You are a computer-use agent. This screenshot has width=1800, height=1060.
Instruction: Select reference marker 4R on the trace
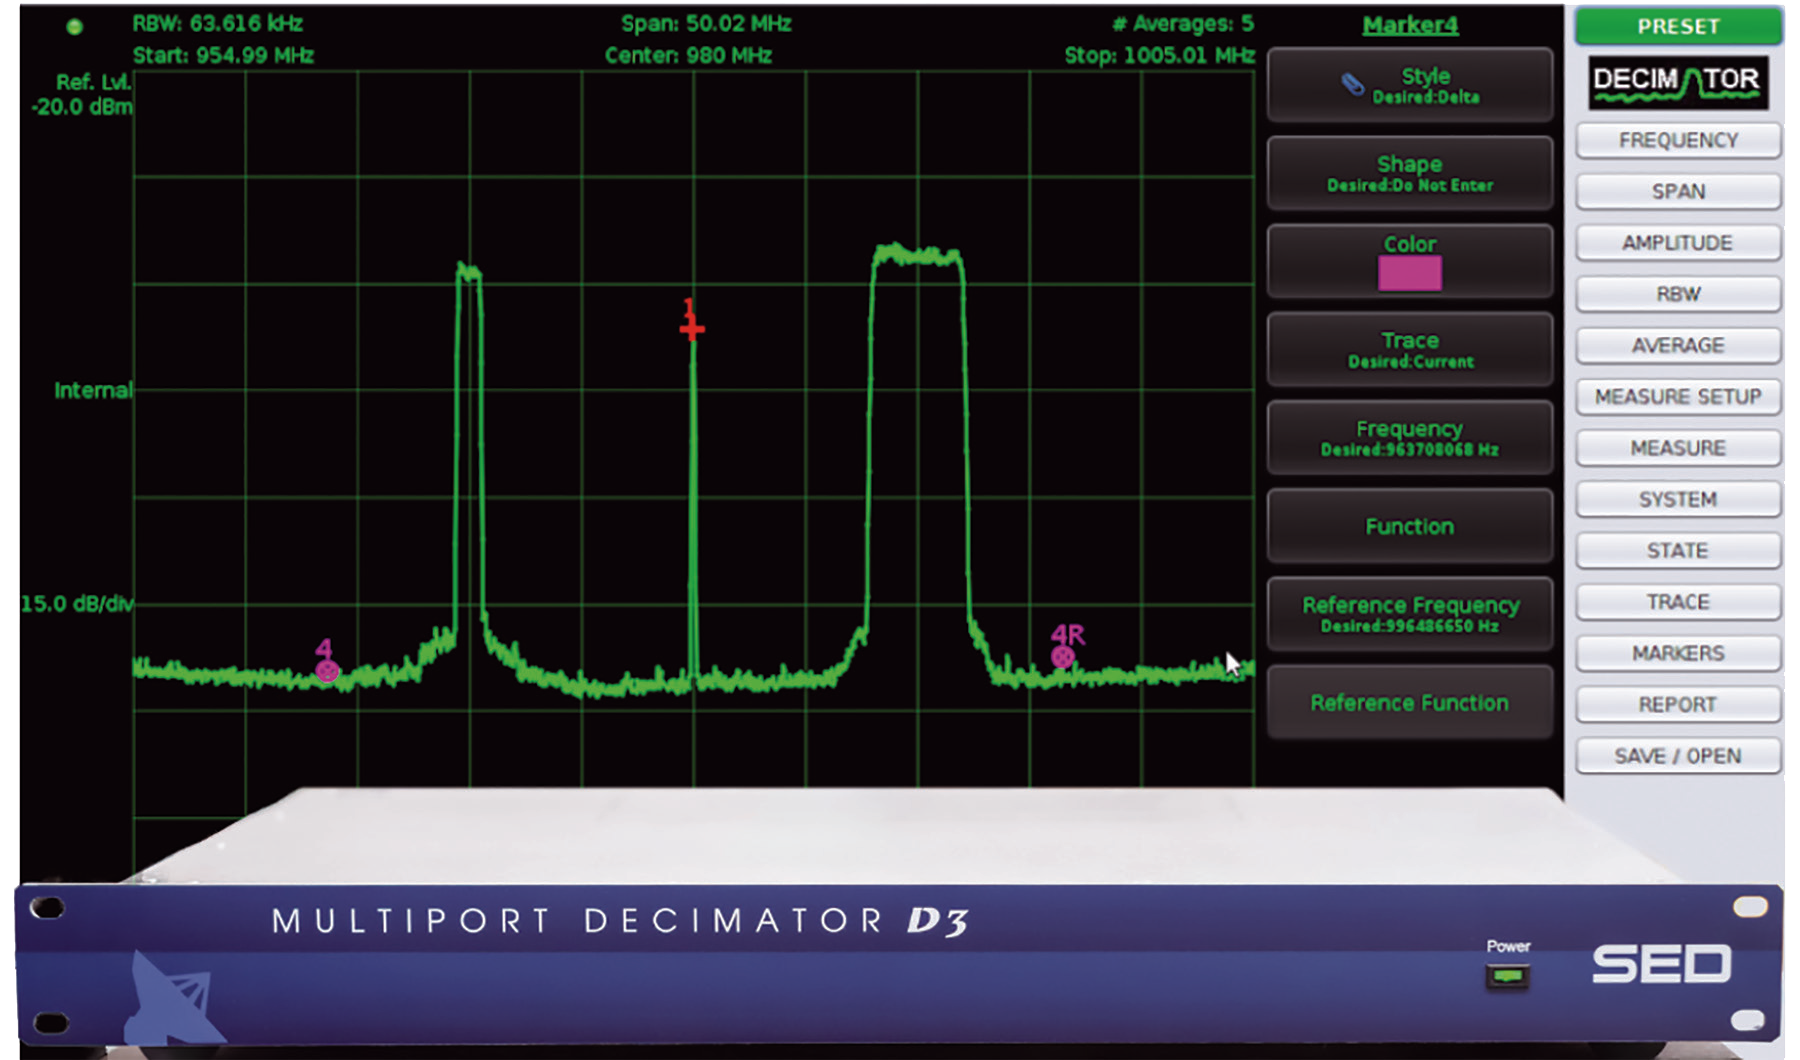click(x=1063, y=657)
